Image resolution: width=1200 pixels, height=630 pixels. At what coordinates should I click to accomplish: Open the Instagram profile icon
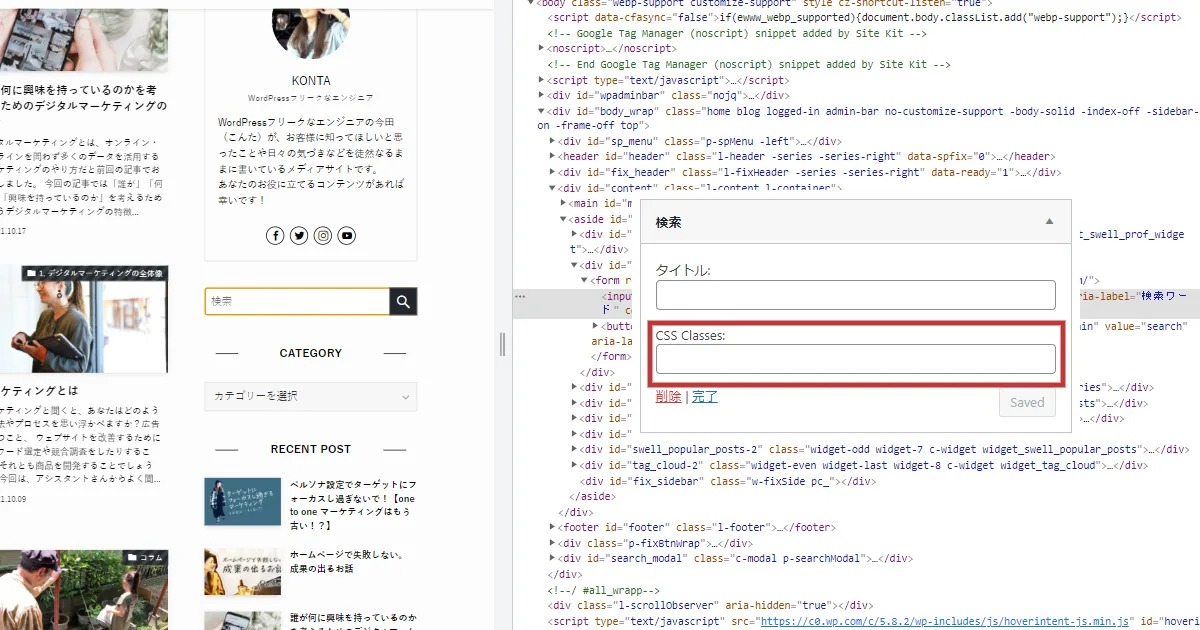(323, 236)
